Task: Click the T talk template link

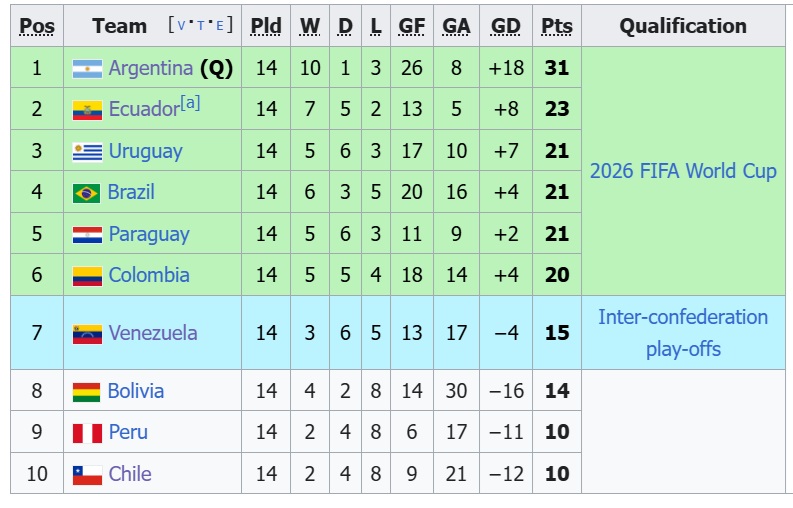Action: coord(201,25)
